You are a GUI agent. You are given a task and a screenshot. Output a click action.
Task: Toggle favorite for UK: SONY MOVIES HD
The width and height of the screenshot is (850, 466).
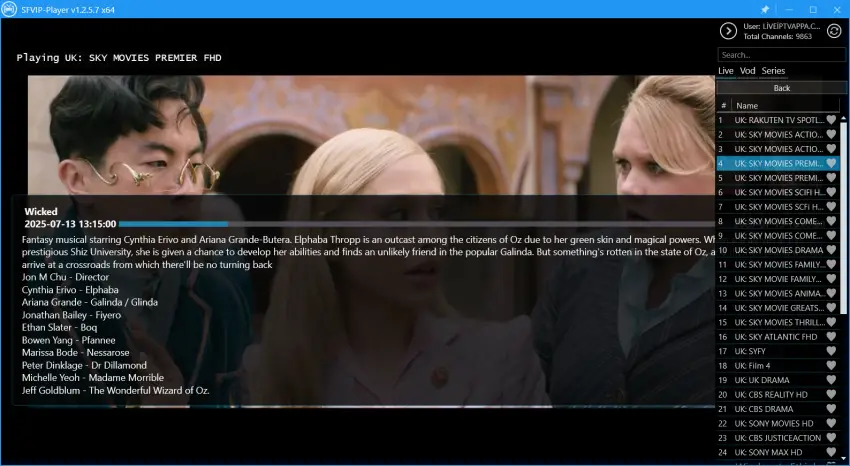point(831,423)
